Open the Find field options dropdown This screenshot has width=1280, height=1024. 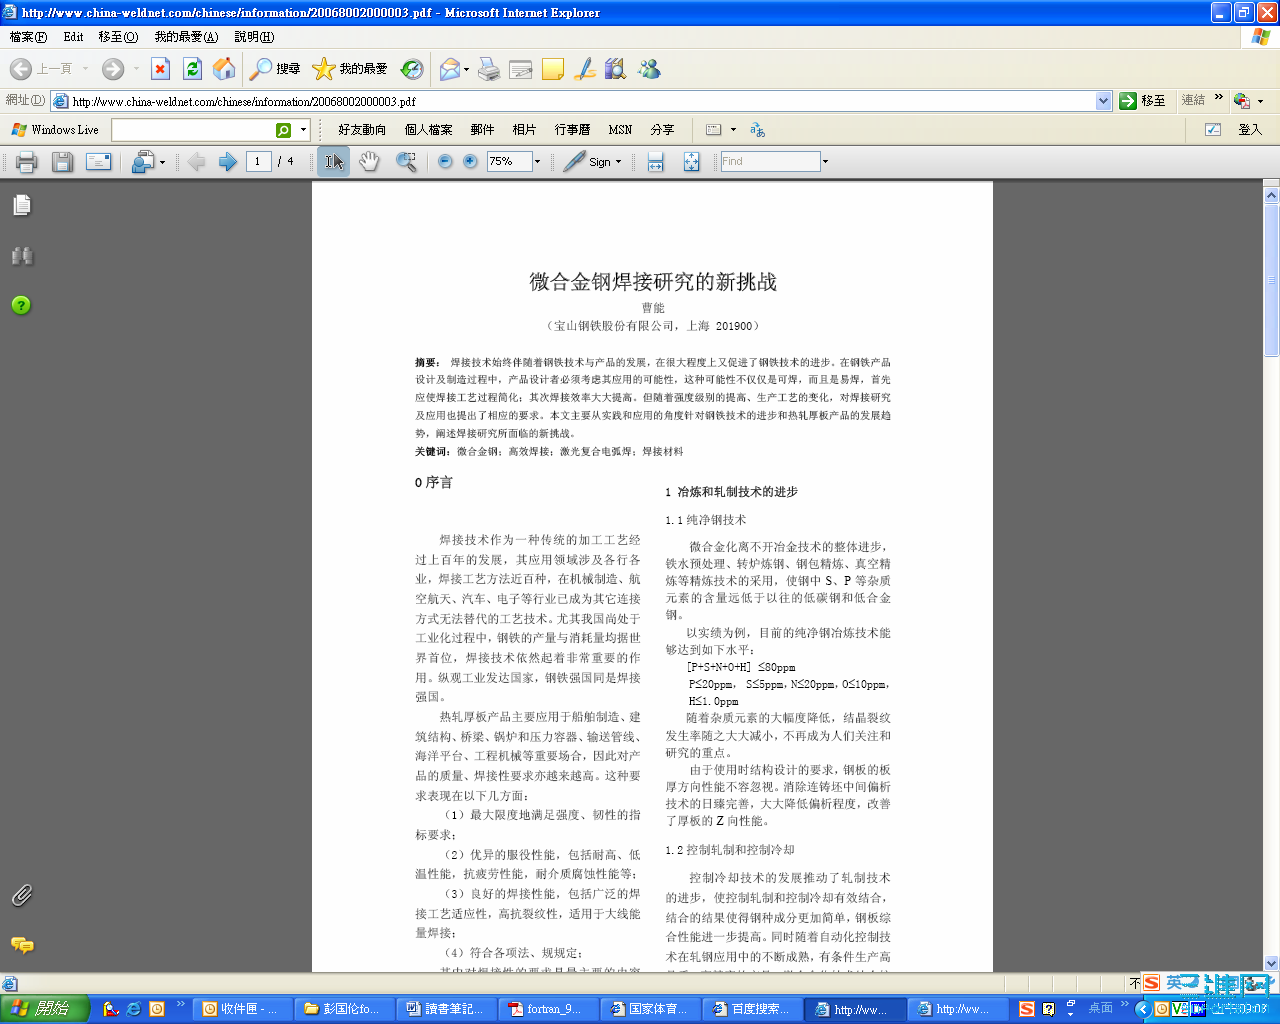pos(825,161)
